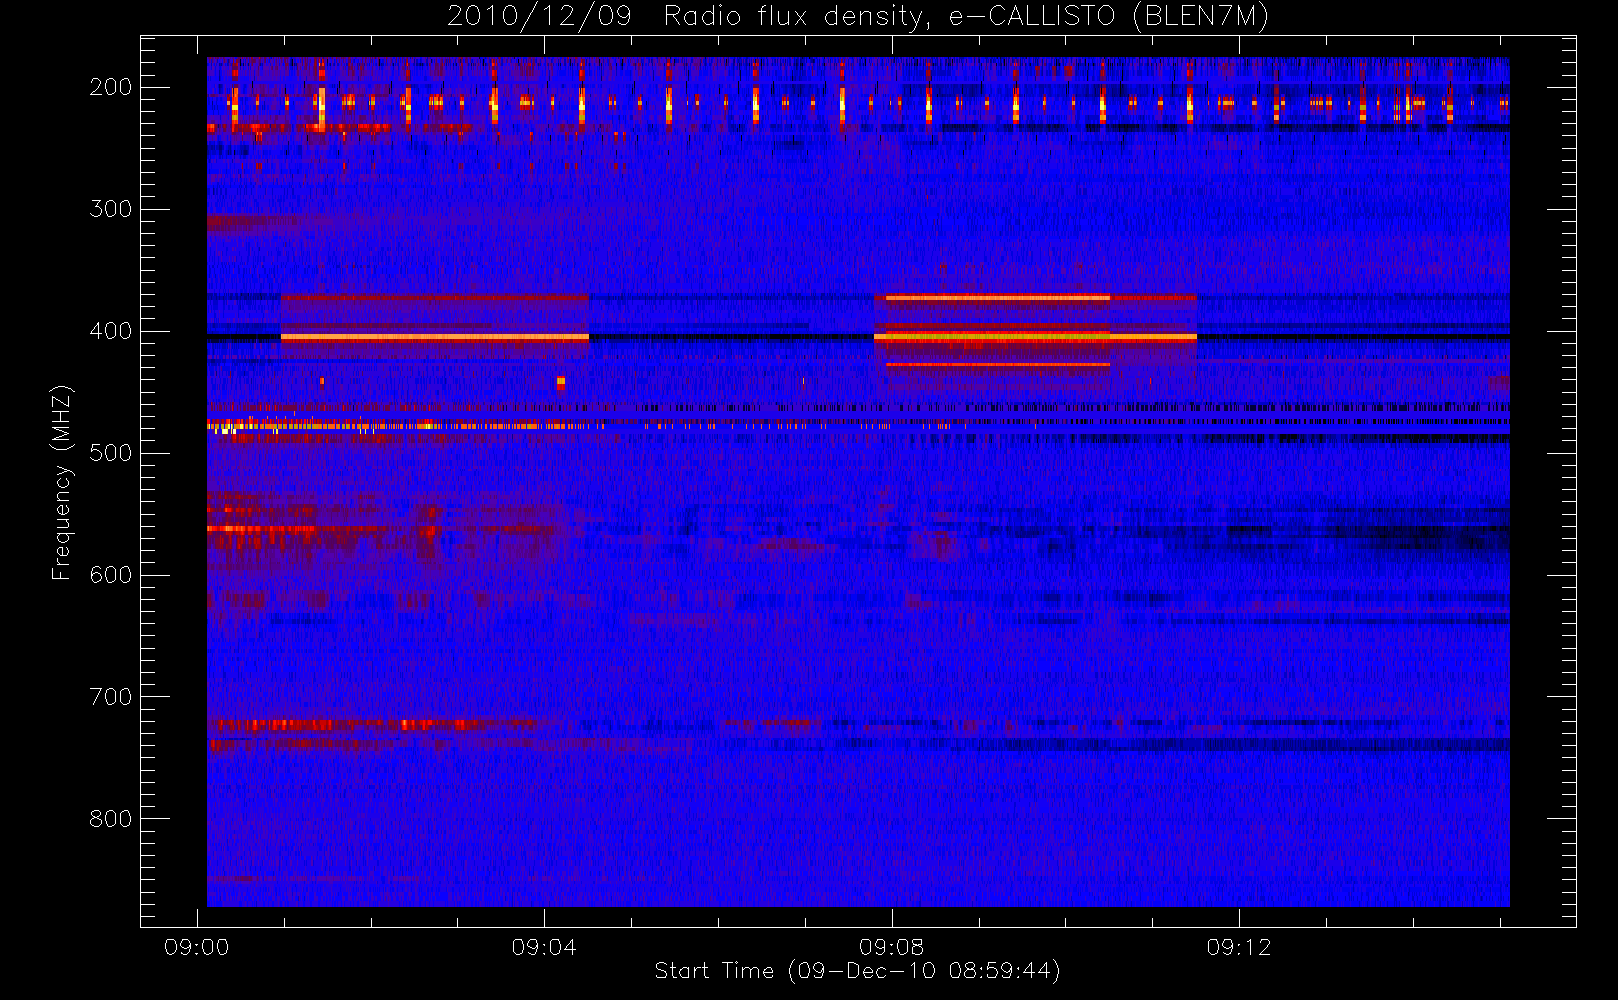Image resolution: width=1618 pixels, height=1000 pixels.
Task: Click the 300 frequency tick label
Action: point(111,209)
